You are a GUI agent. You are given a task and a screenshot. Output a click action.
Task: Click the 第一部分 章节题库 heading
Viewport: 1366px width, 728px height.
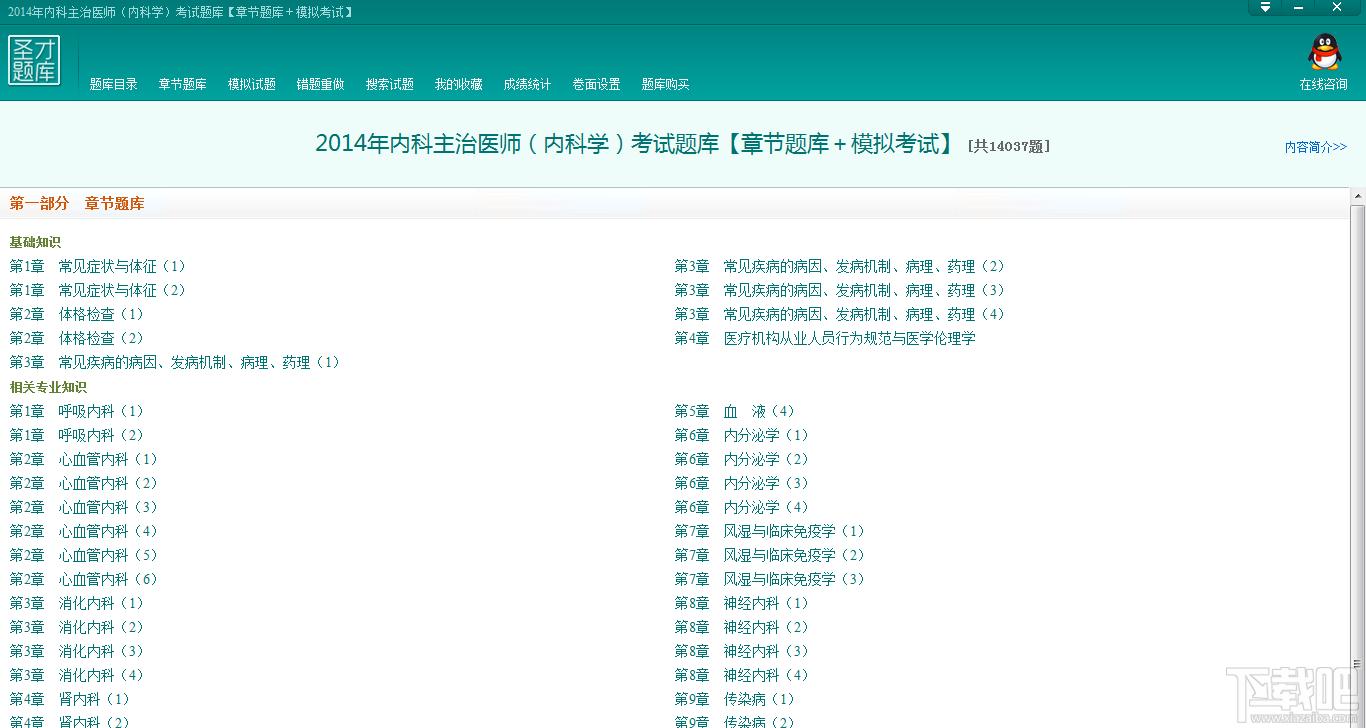pos(77,203)
